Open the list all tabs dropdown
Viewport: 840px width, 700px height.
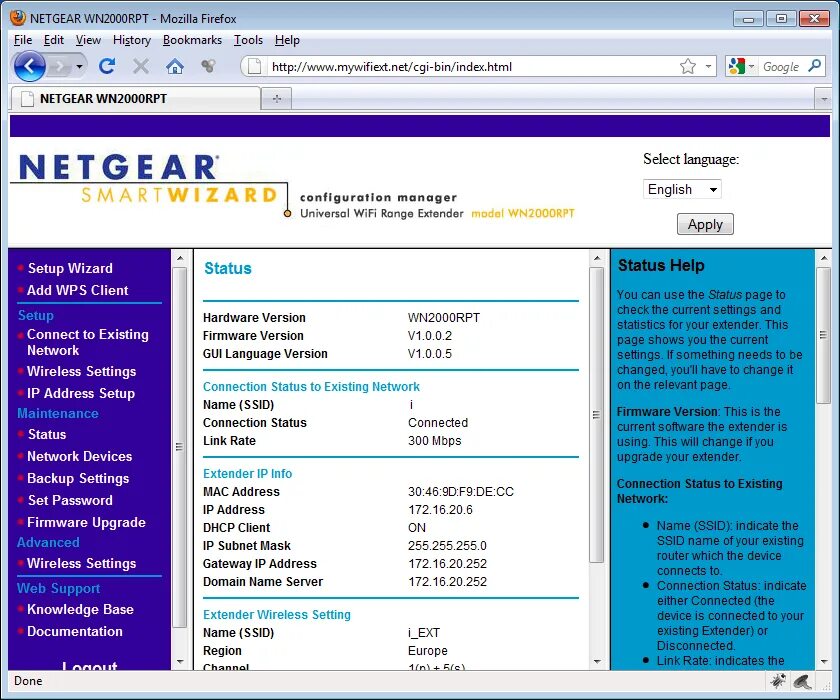(x=823, y=99)
